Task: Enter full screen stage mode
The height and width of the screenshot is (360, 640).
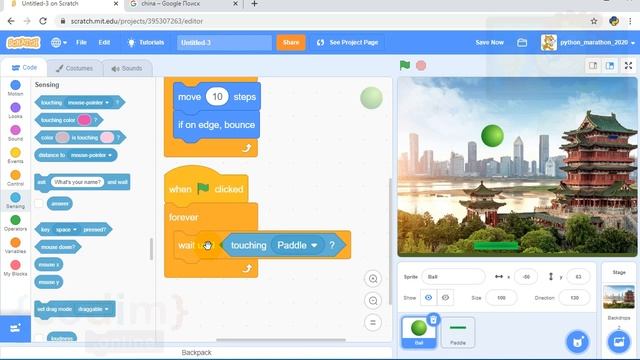Action: (x=628, y=65)
